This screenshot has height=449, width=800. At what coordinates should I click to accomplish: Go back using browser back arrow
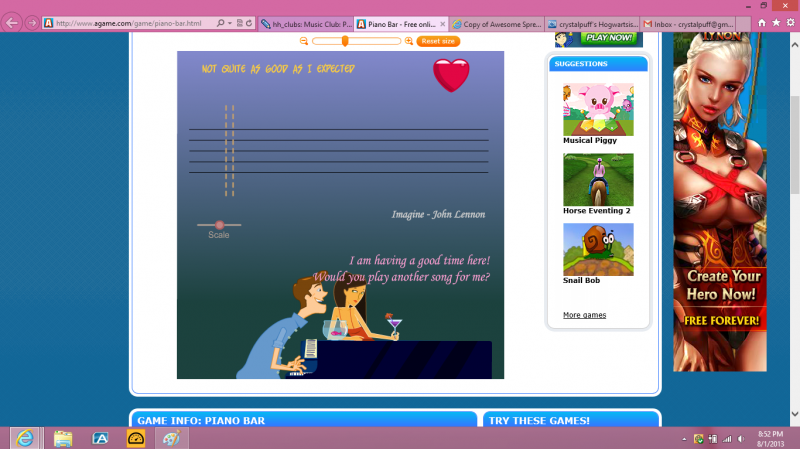[x=12, y=23]
